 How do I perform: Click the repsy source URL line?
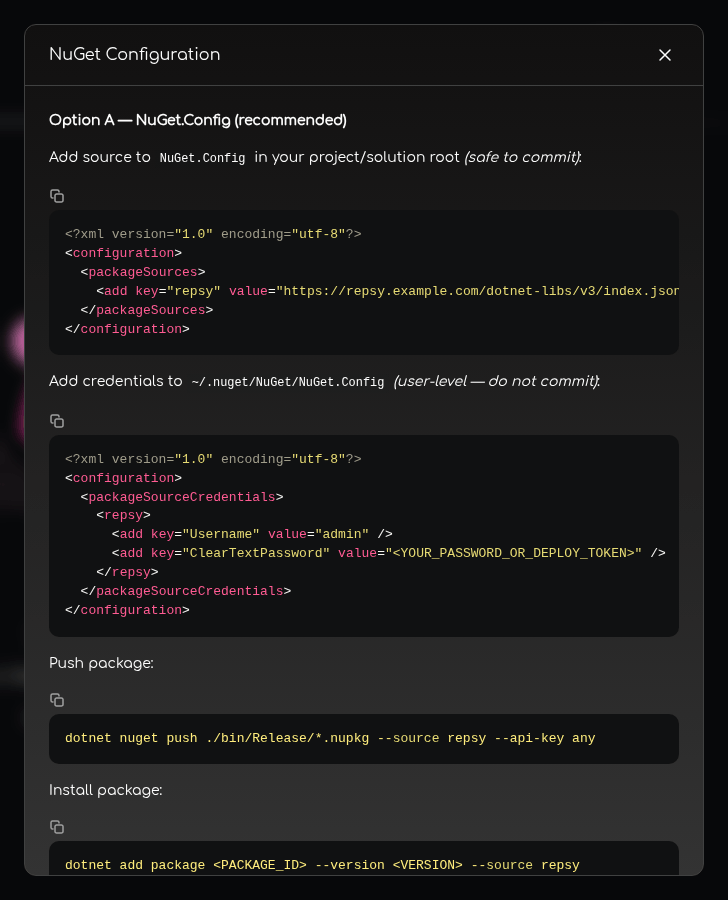388,291
